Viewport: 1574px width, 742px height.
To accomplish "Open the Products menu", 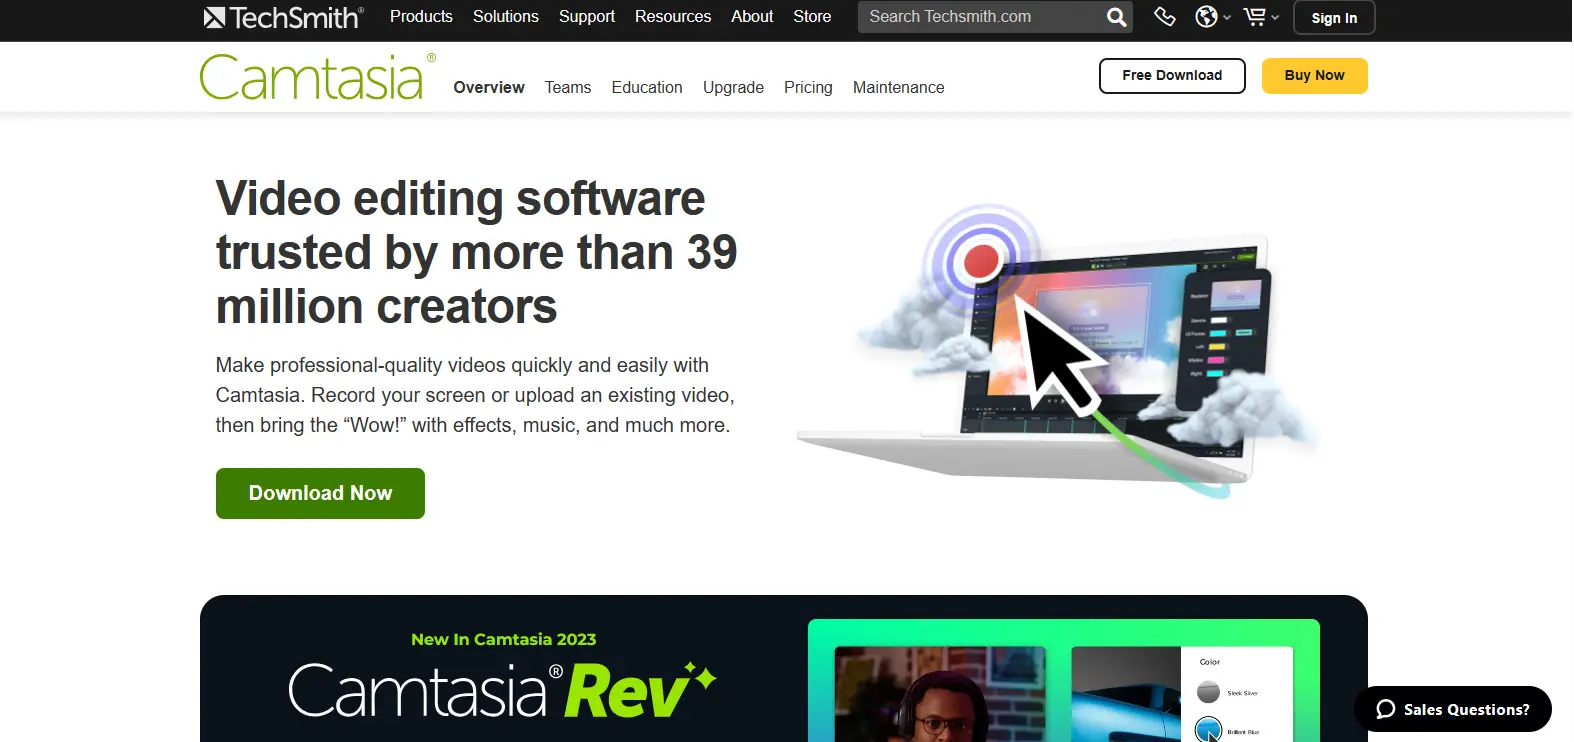I will pos(421,16).
